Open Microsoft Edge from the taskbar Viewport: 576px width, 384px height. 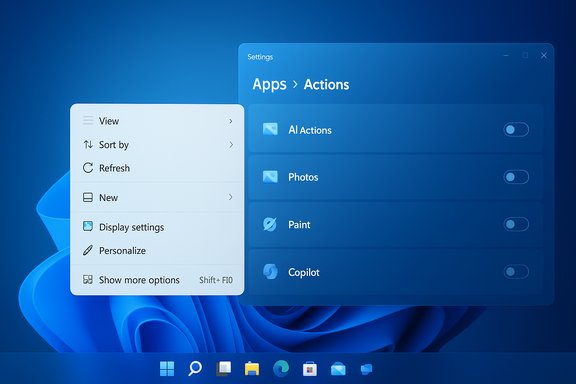281,369
